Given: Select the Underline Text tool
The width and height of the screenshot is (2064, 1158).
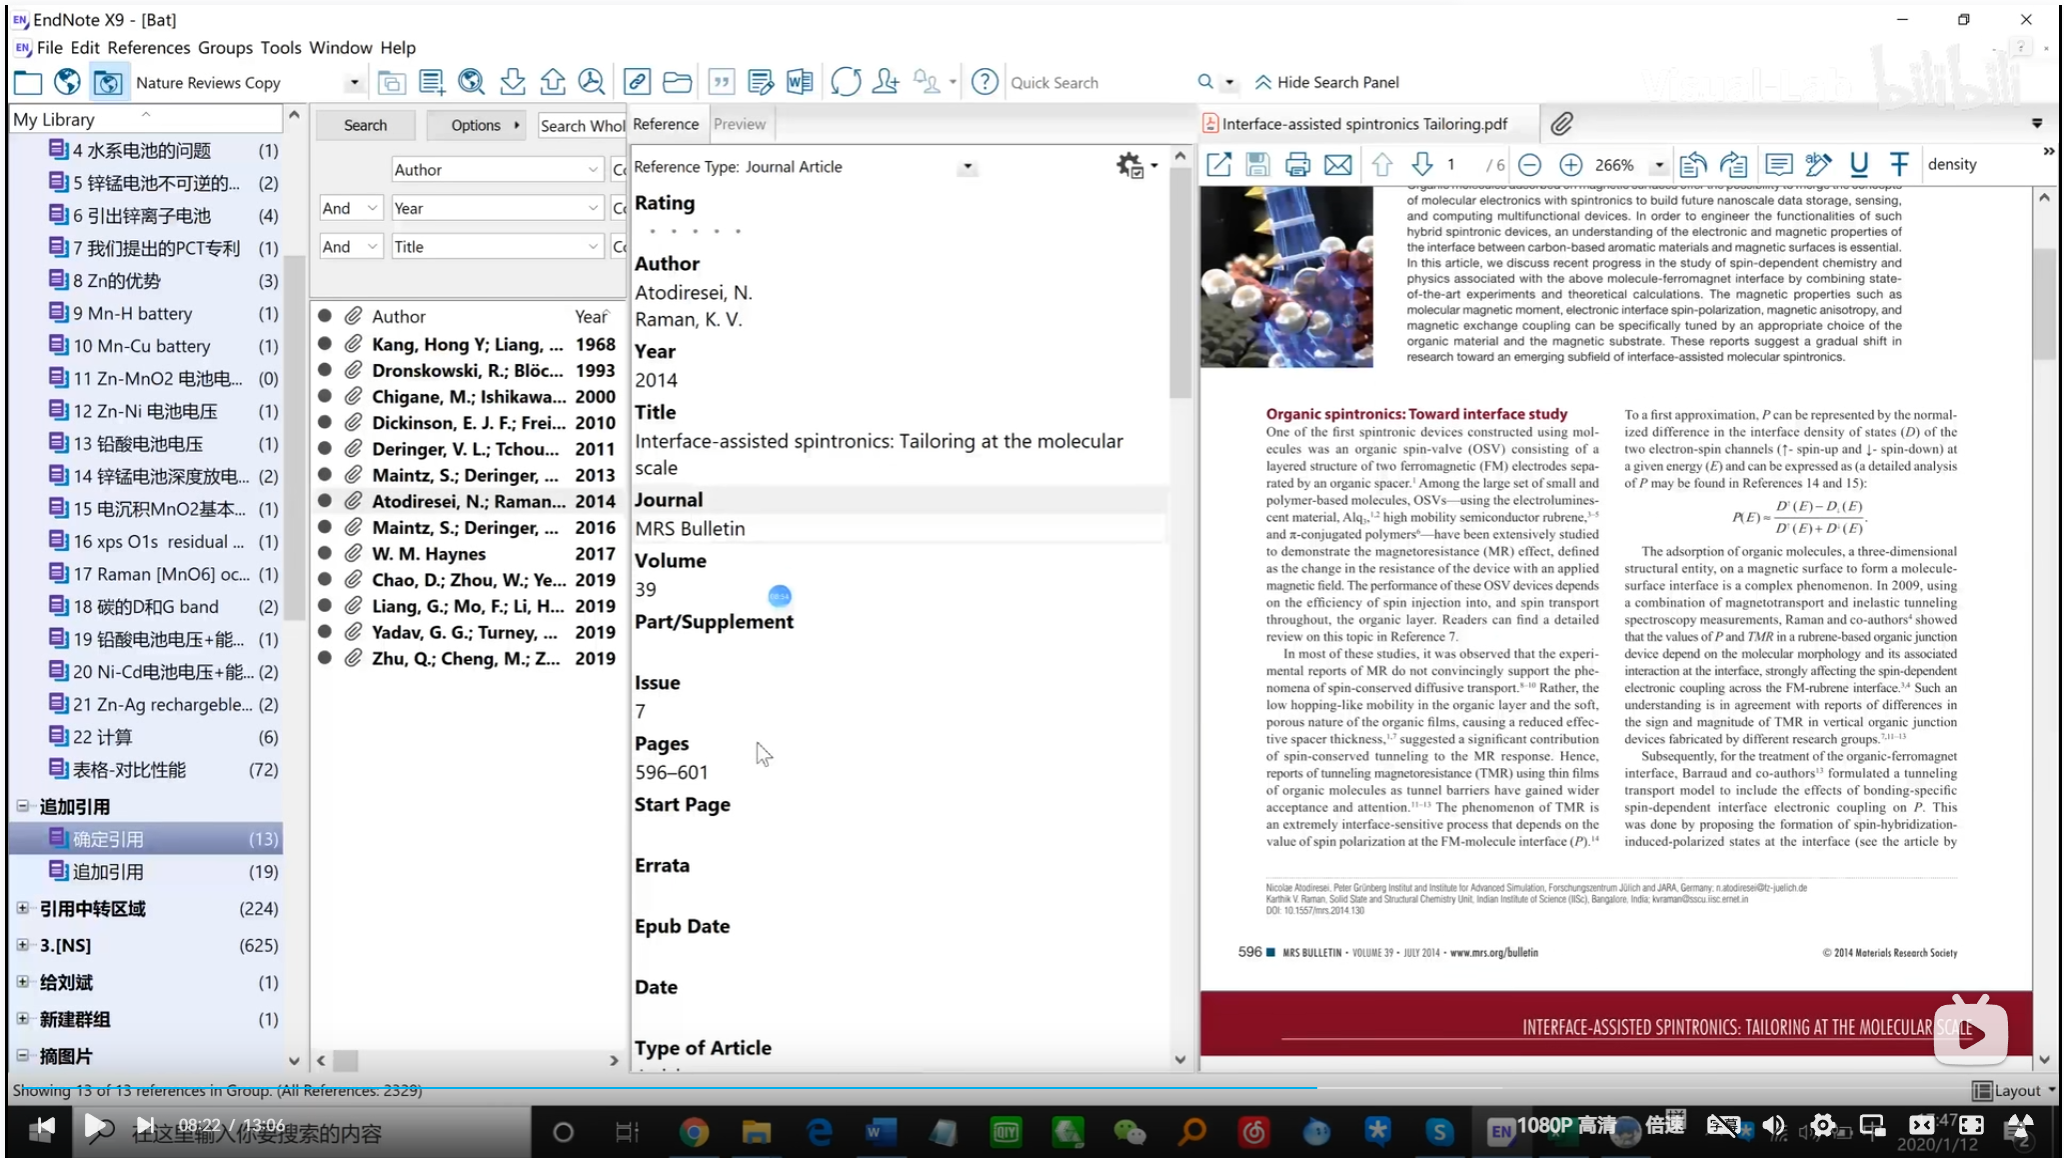Looking at the screenshot, I should [1859, 164].
